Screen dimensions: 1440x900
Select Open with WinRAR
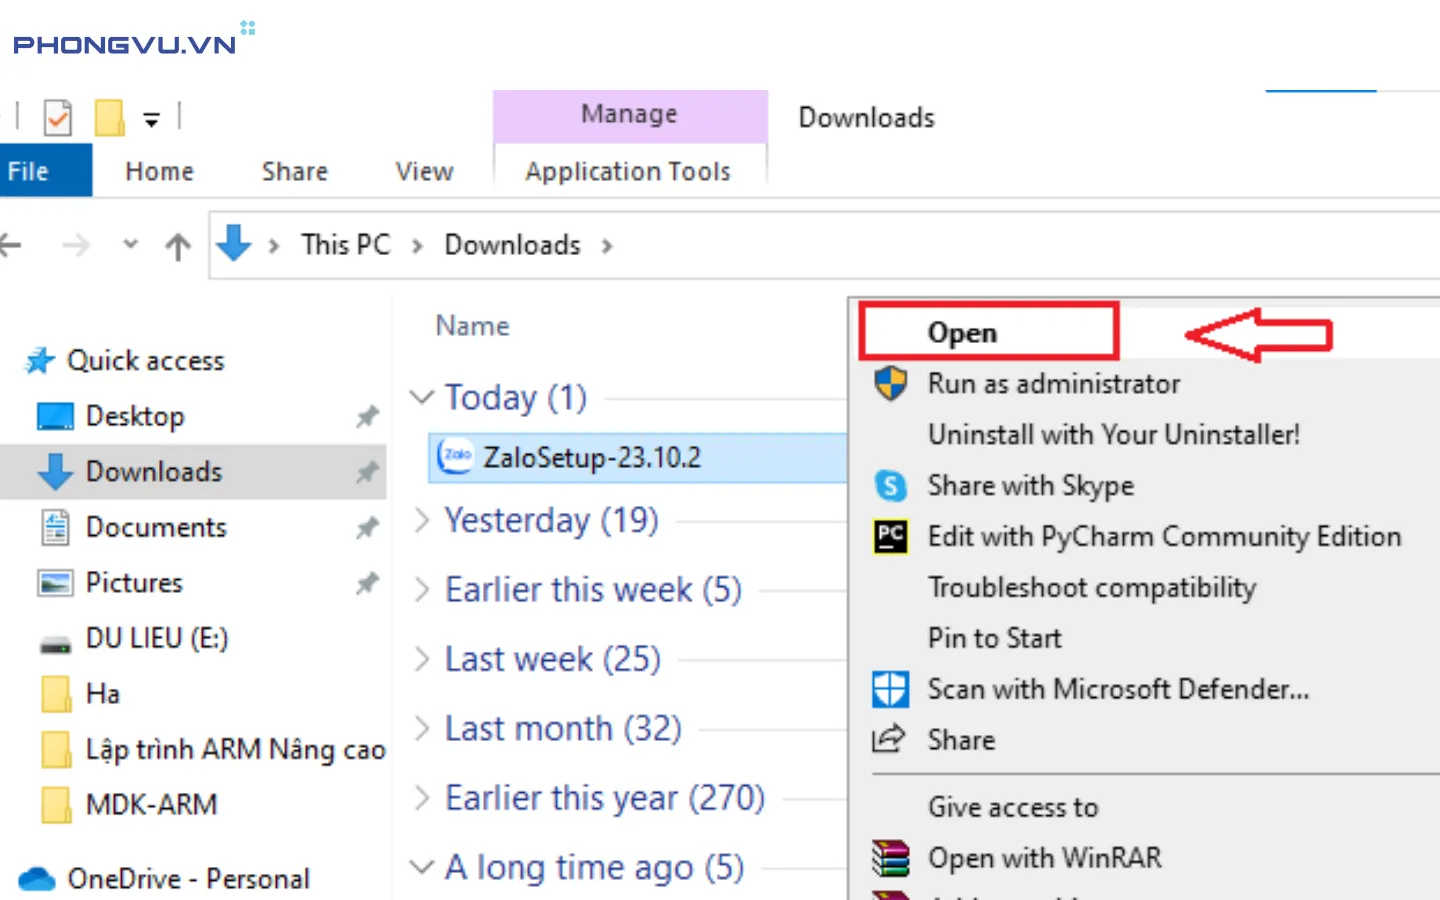point(1044,858)
